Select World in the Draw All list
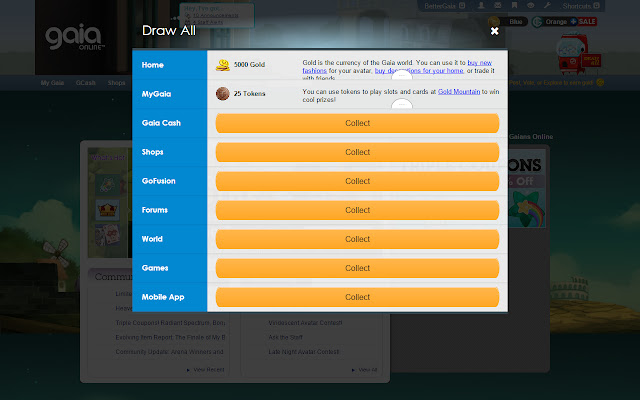 (170, 239)
